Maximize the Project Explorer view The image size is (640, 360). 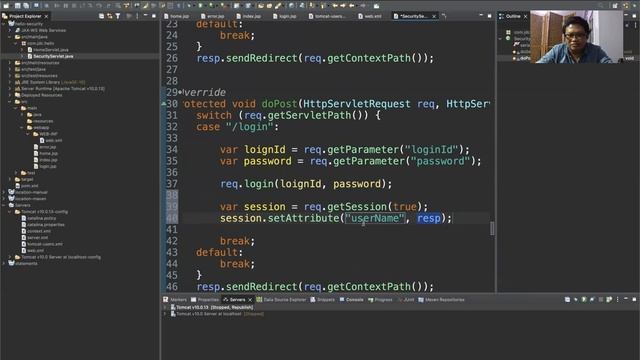coord(154,16)
